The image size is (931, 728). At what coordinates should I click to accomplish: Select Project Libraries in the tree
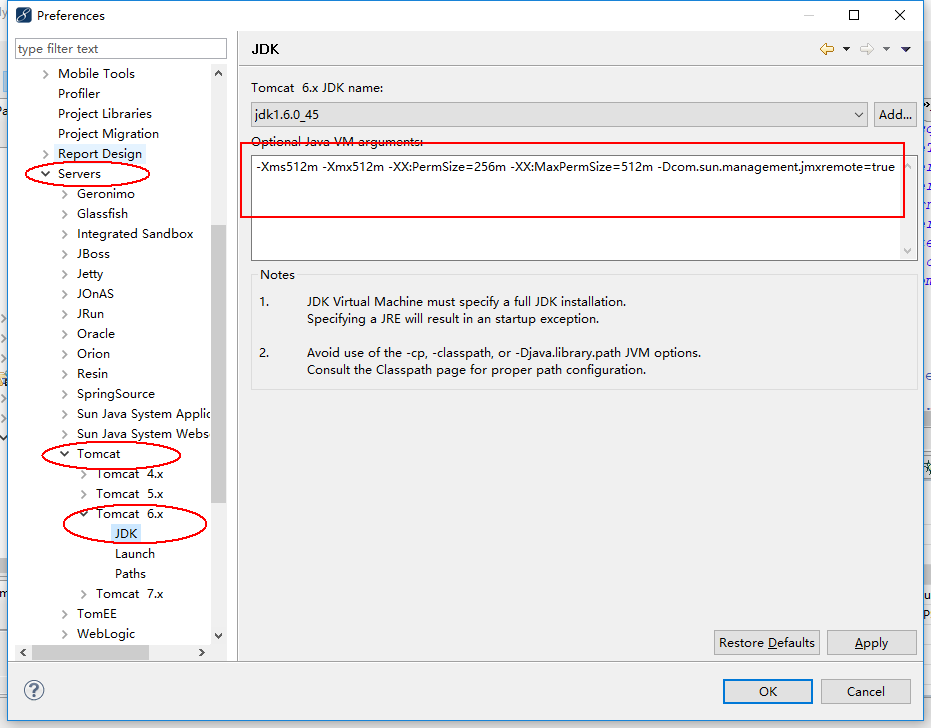coord(104,113)
